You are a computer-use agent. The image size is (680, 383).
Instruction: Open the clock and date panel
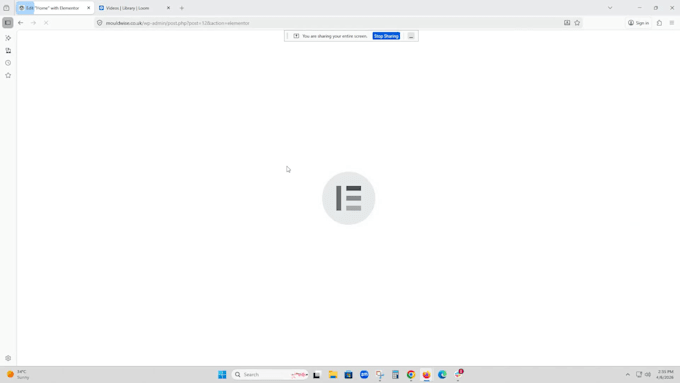(x=665, y=375)
